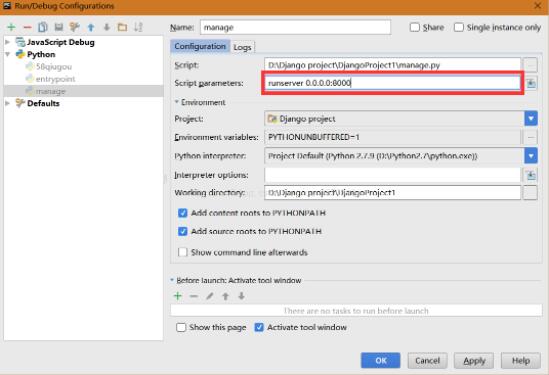549x375 pixels.
Task: Toggle Single instance only
Action: tap(459, 27)
